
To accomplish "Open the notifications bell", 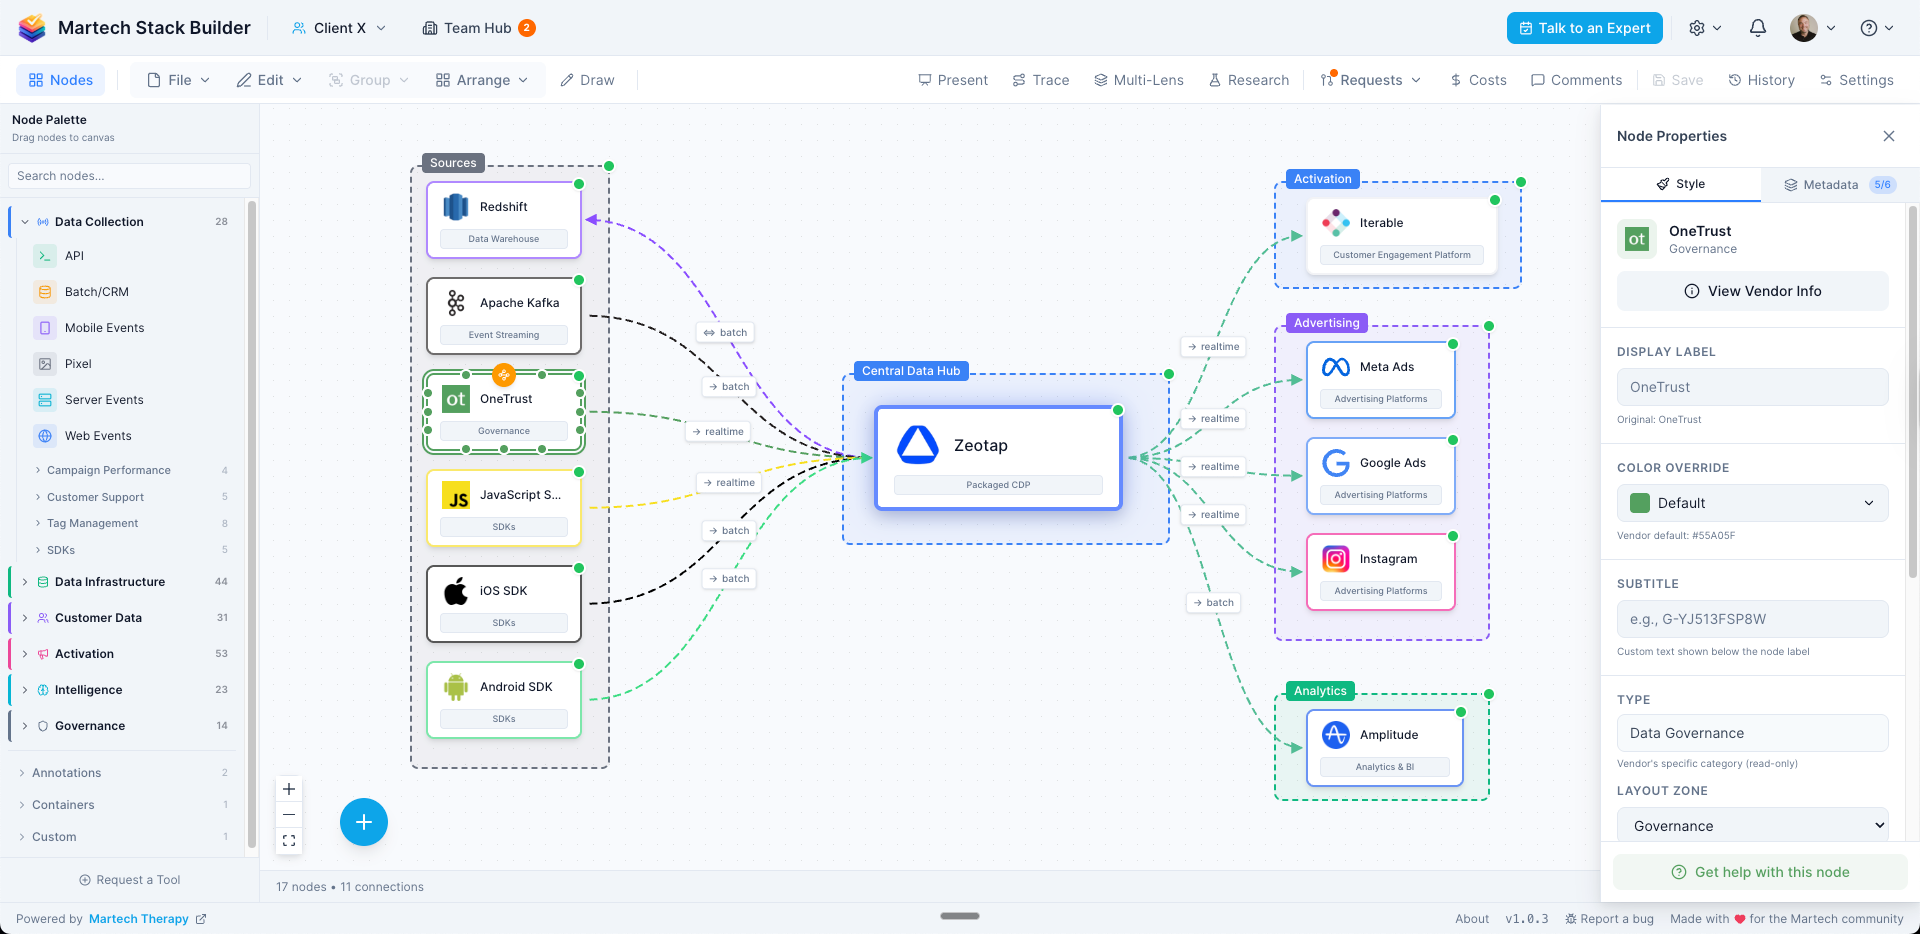I will point(1758,28).
